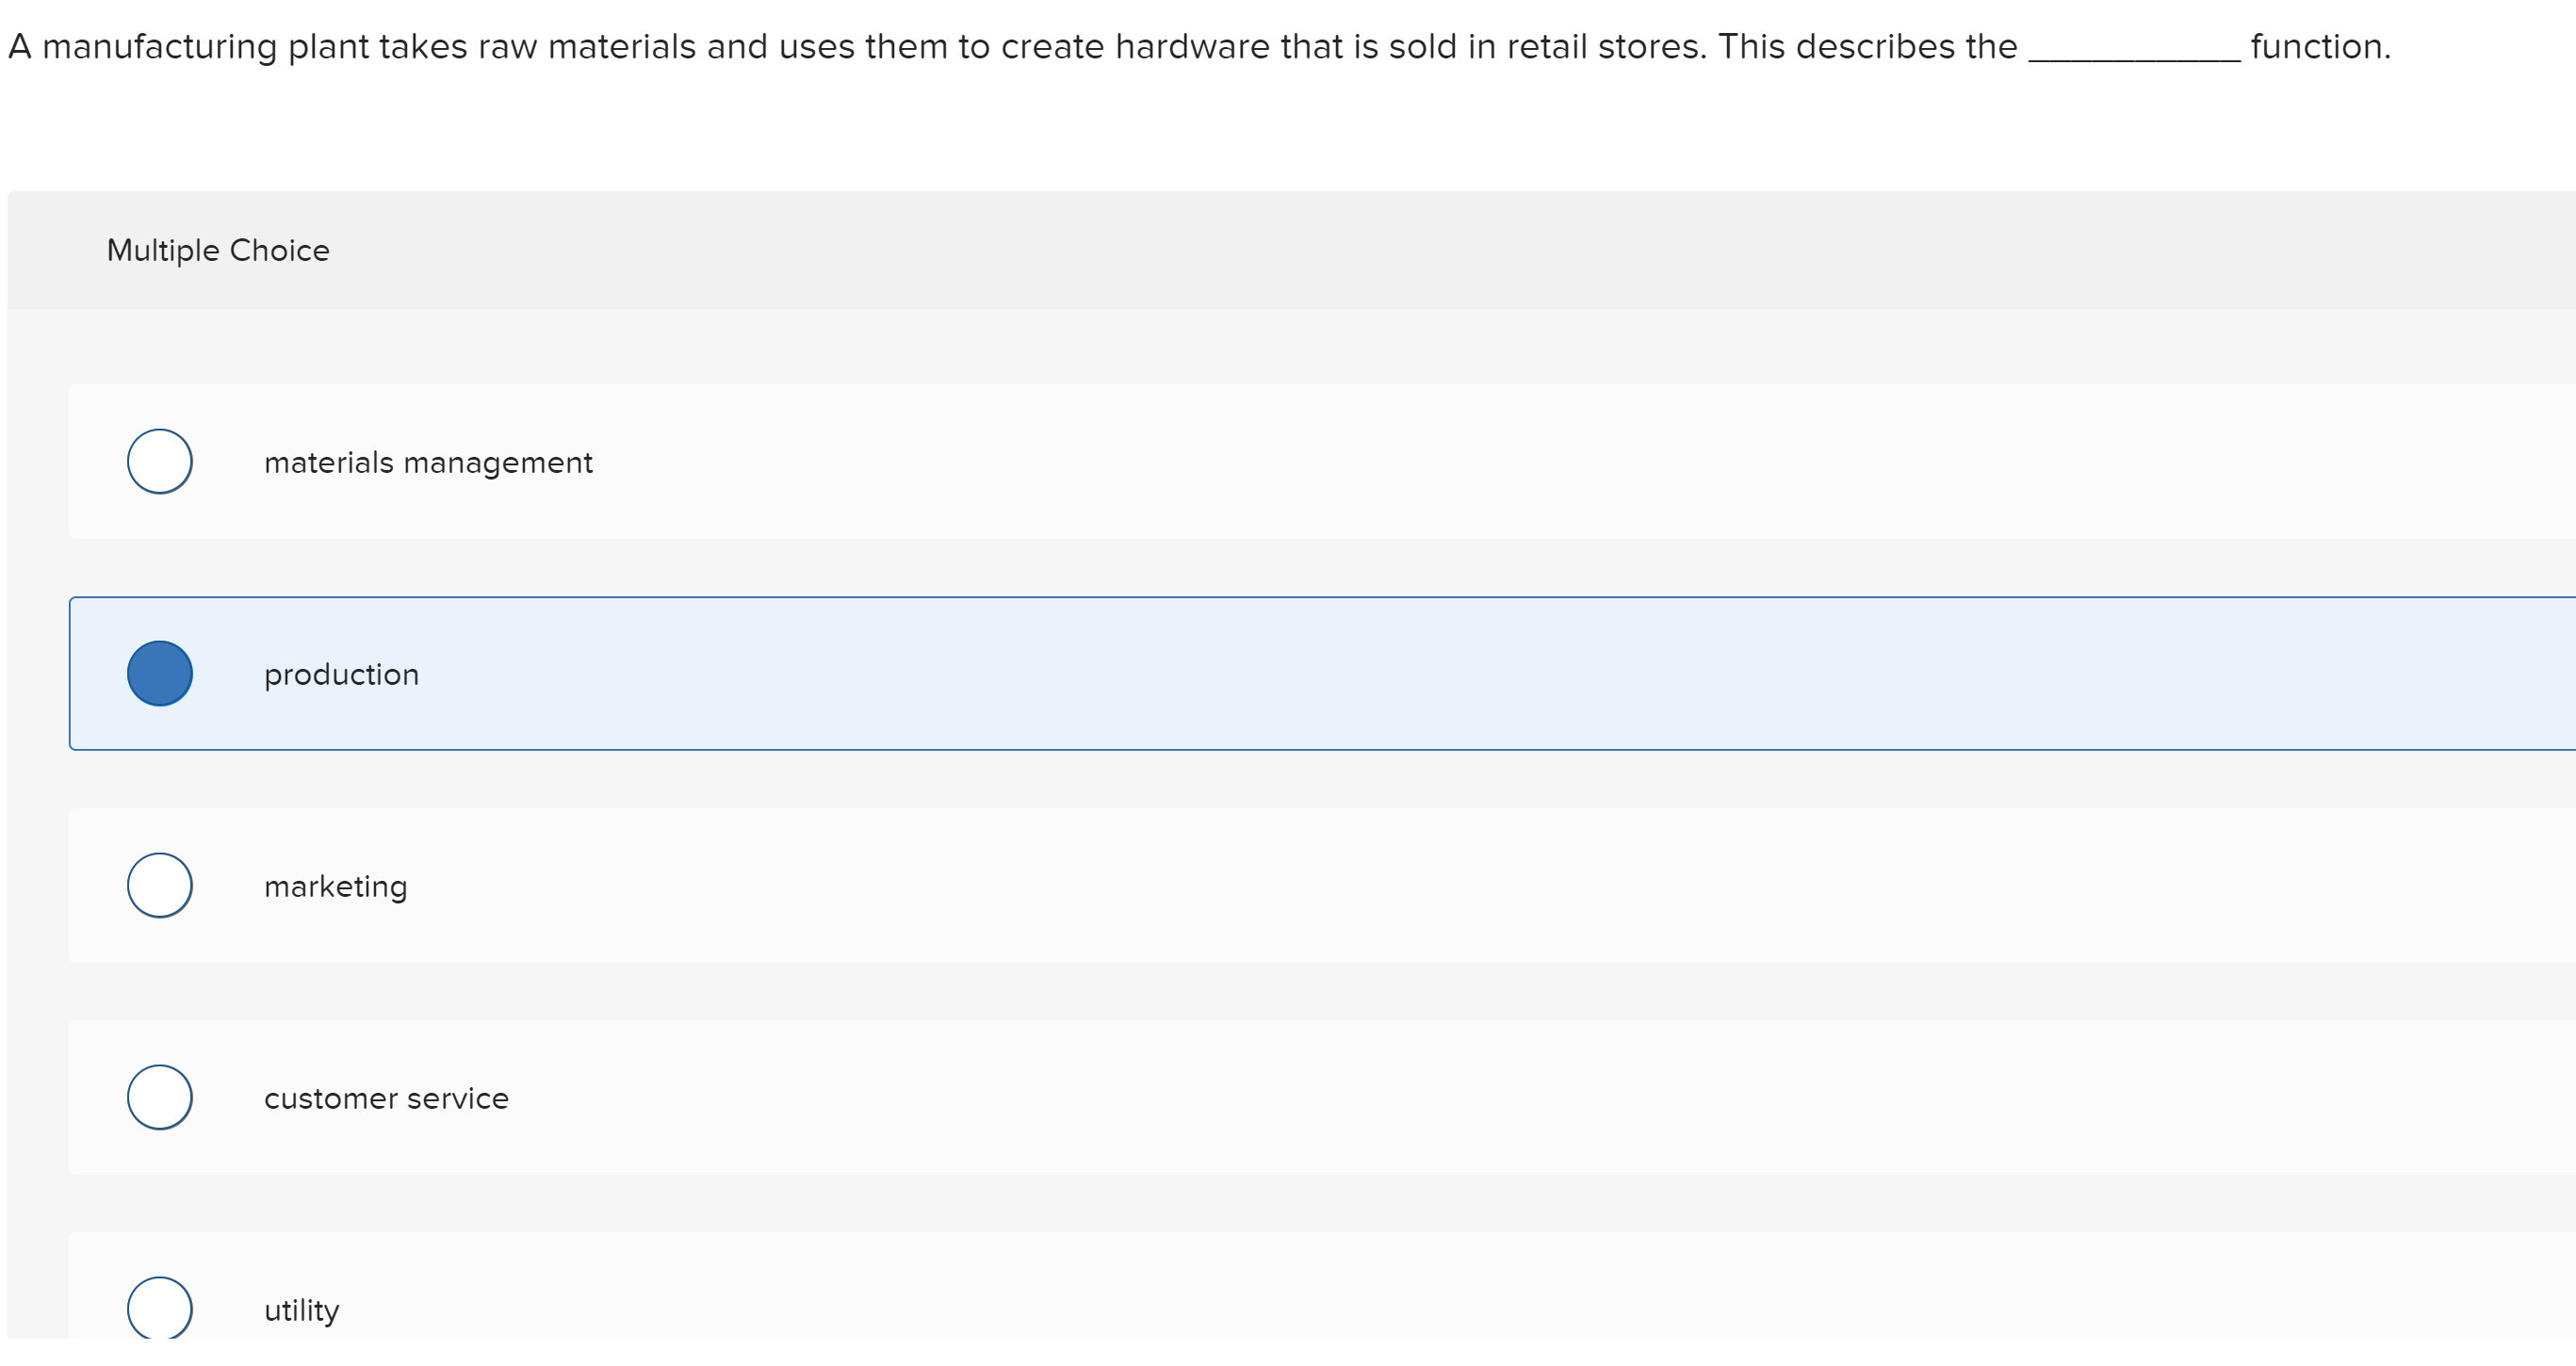This screenshot has width=2576, height=1366.
Task: Select the utility radio button
Action: coord(159,1308)
